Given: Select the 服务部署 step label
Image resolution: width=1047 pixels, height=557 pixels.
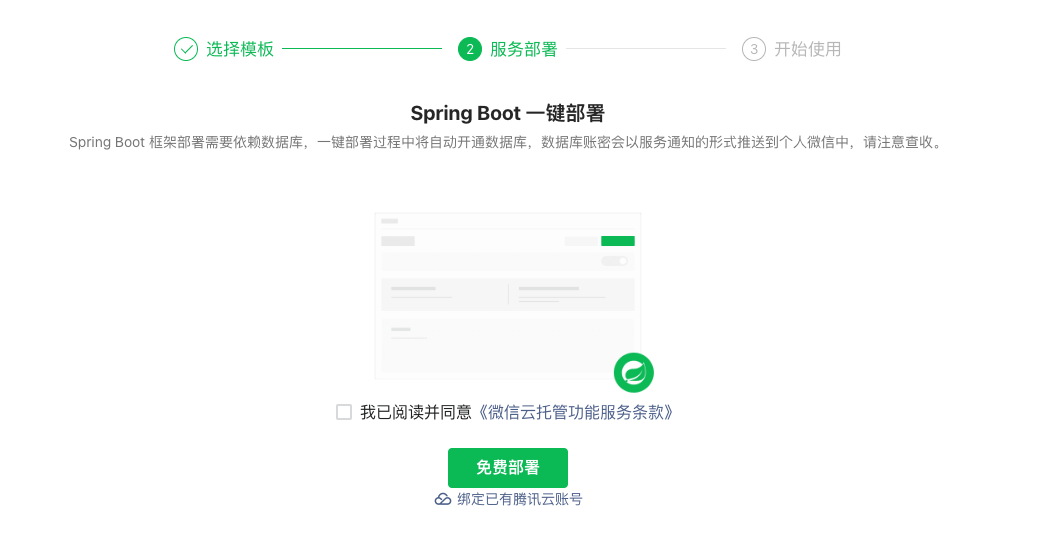Looking at the screenshot, I should tap(524, 49).
